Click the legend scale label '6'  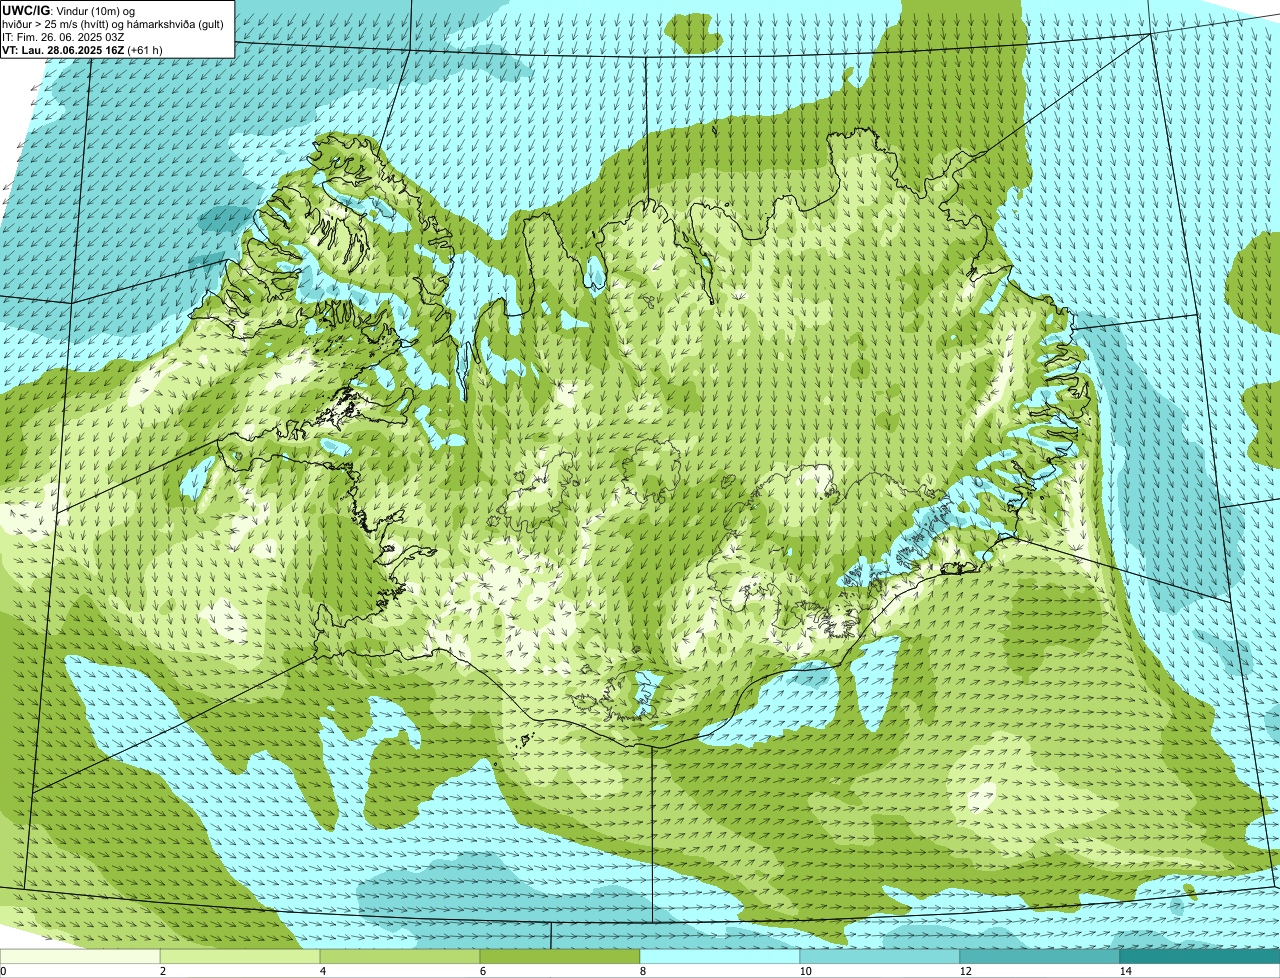coord(482,971)
